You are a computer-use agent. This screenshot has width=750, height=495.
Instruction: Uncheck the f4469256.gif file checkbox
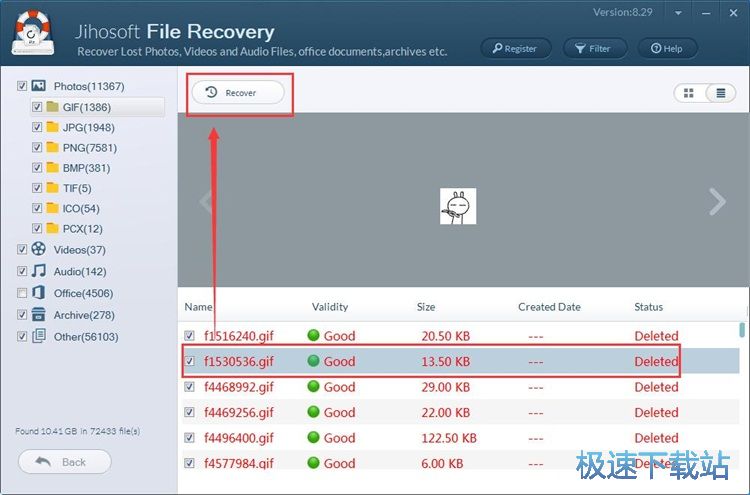[190, 412]
